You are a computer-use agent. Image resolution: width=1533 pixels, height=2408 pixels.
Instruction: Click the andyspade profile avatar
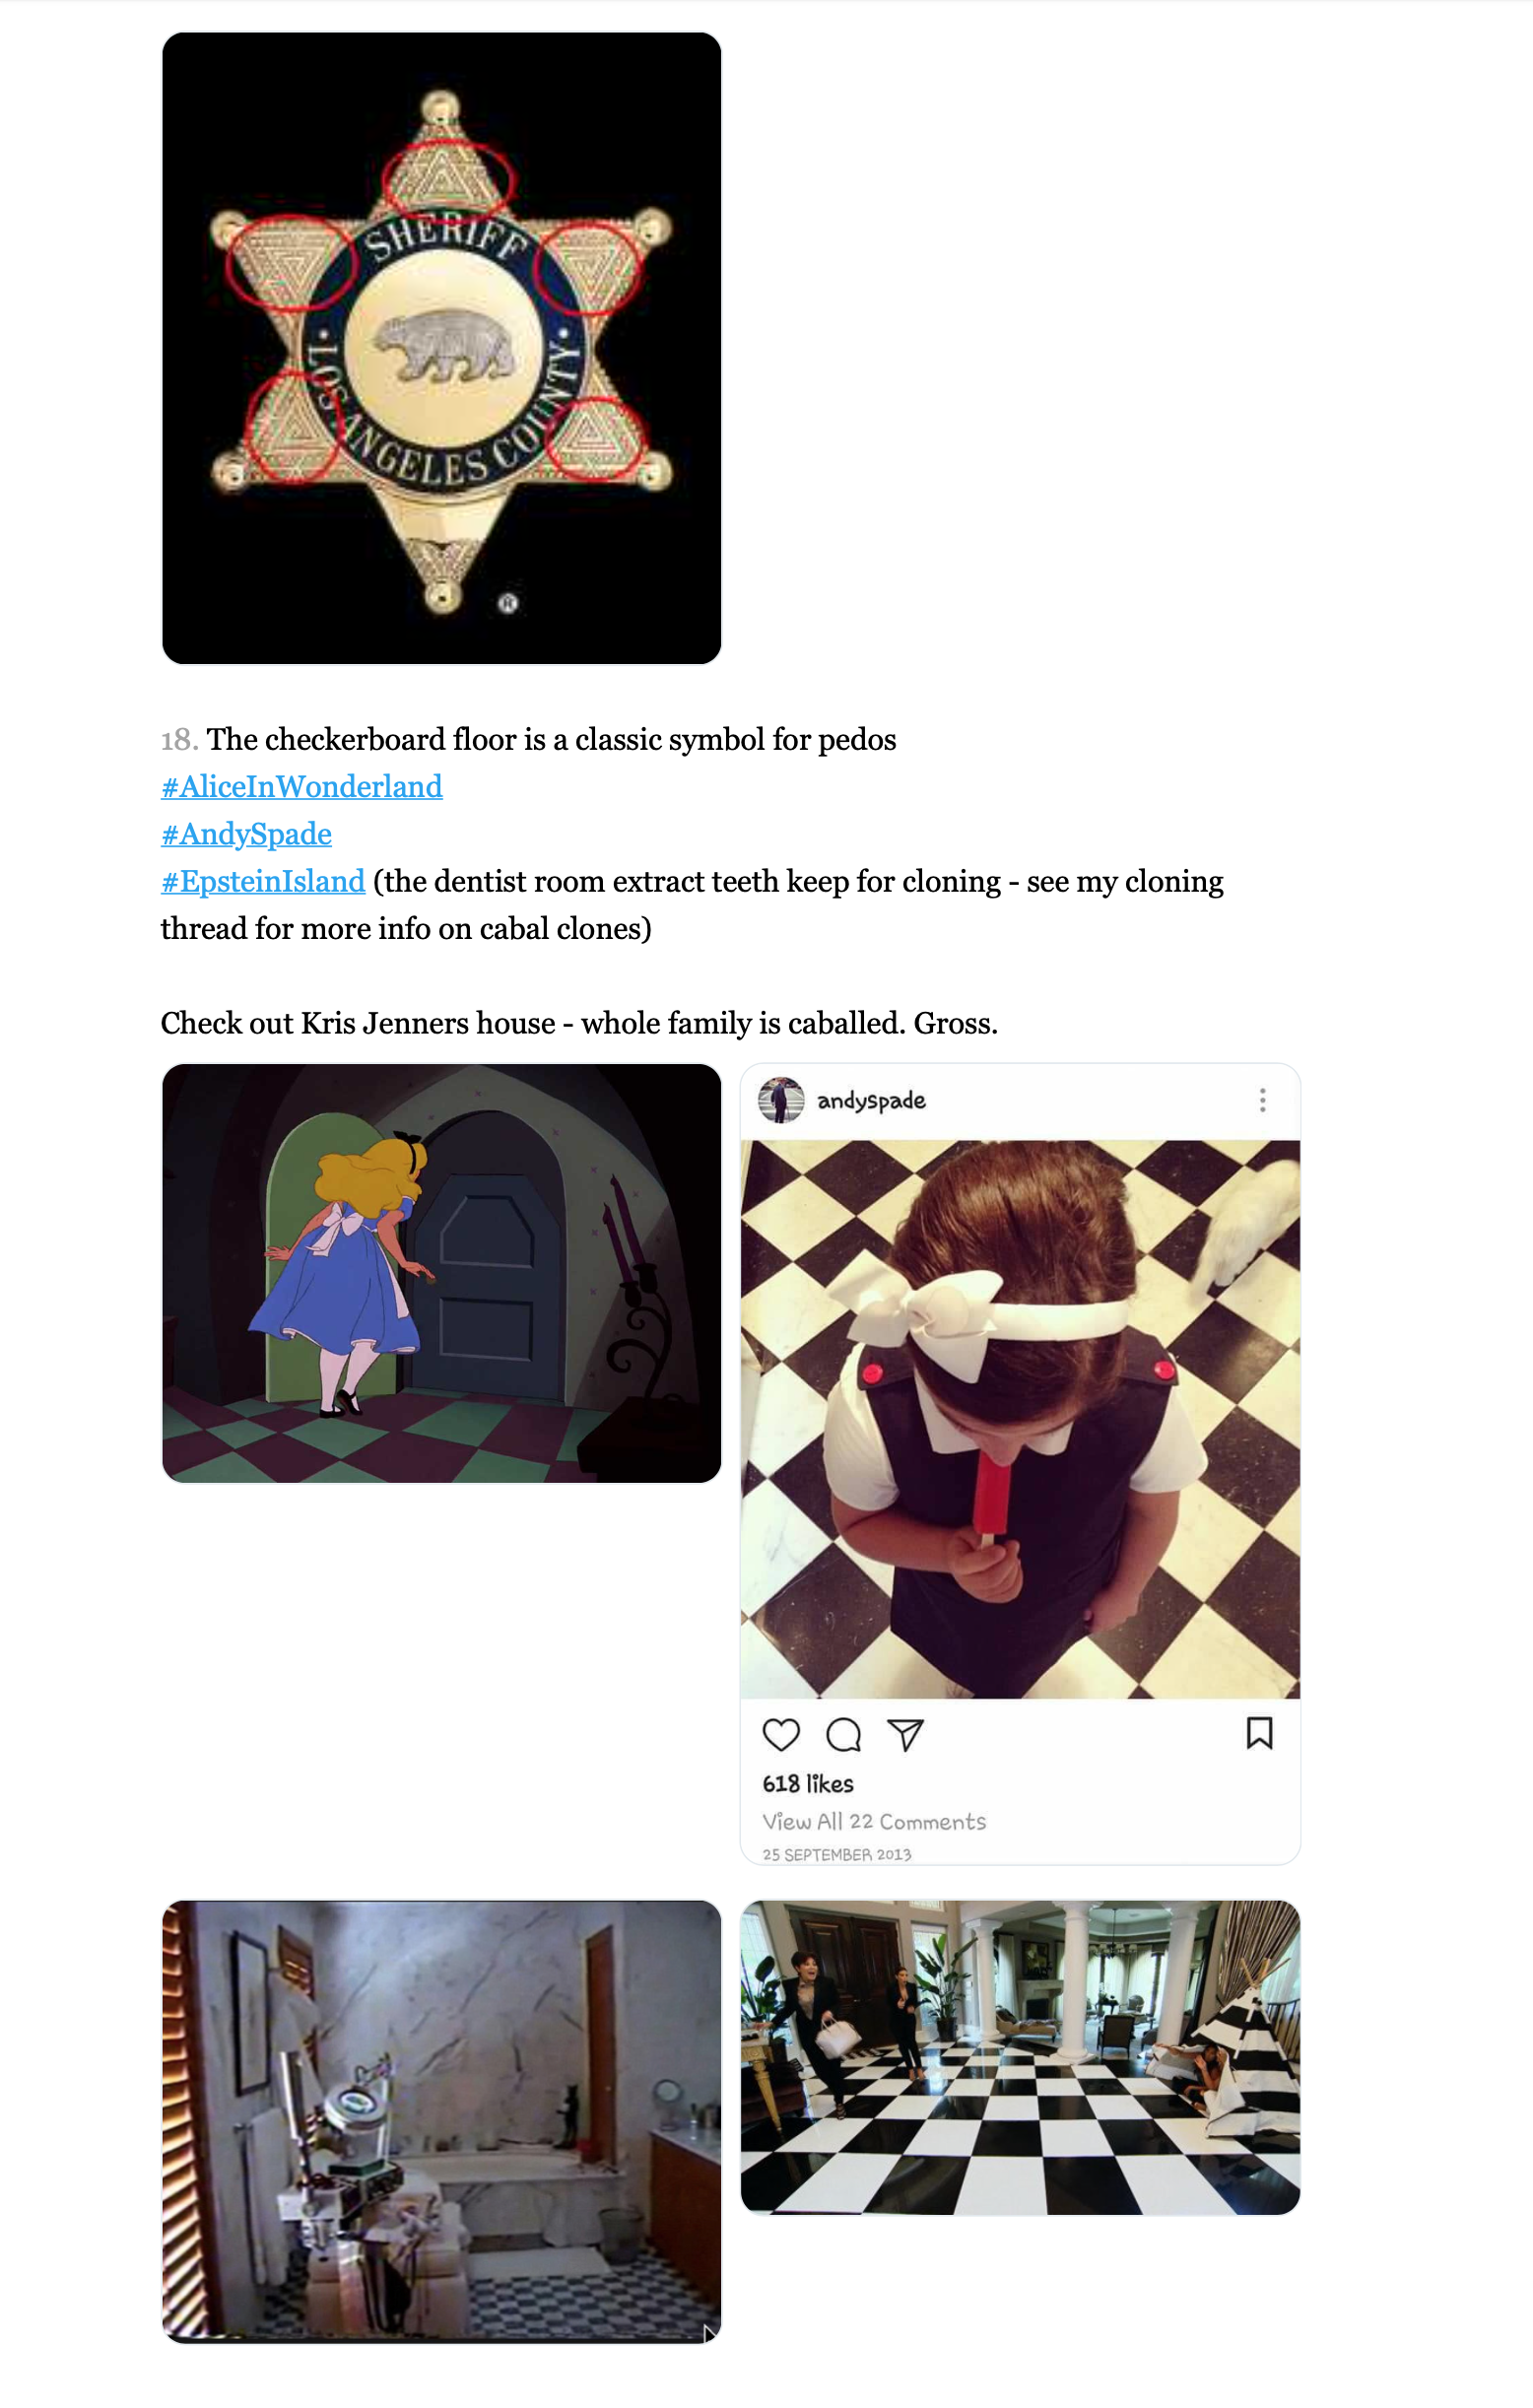(781, 1100)
